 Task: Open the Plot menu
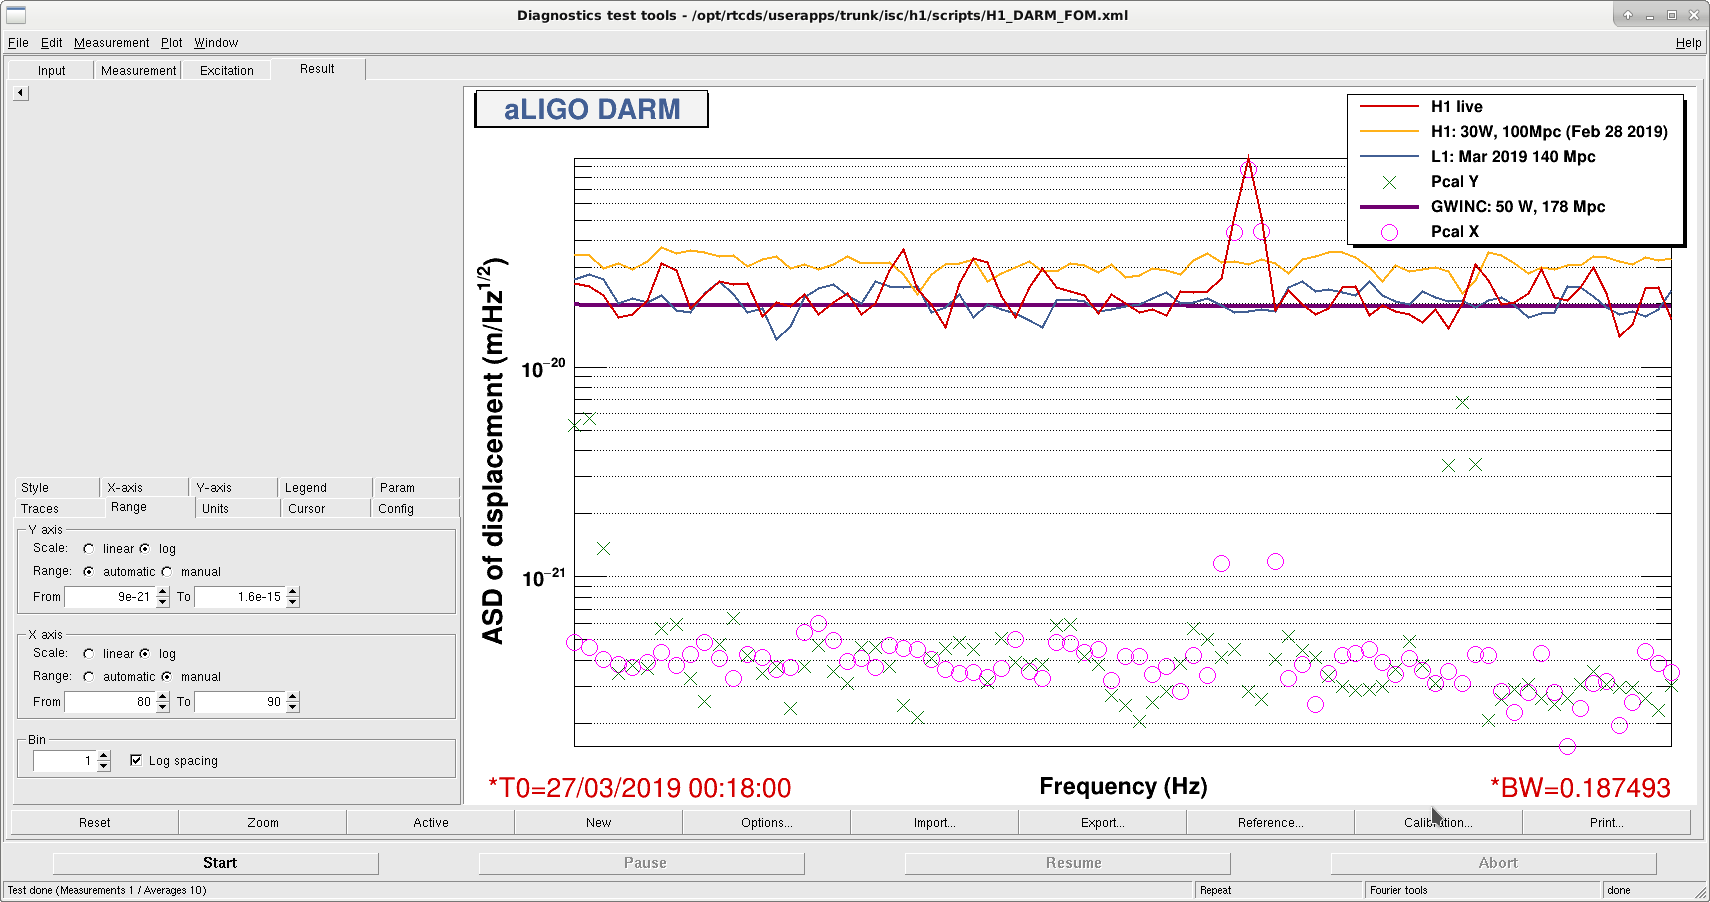(x=172, y=43)
